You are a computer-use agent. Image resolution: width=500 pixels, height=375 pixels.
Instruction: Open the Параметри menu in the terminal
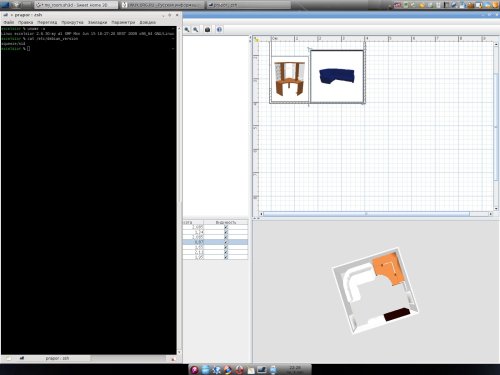pyautogui.click(x=123, y=22)
